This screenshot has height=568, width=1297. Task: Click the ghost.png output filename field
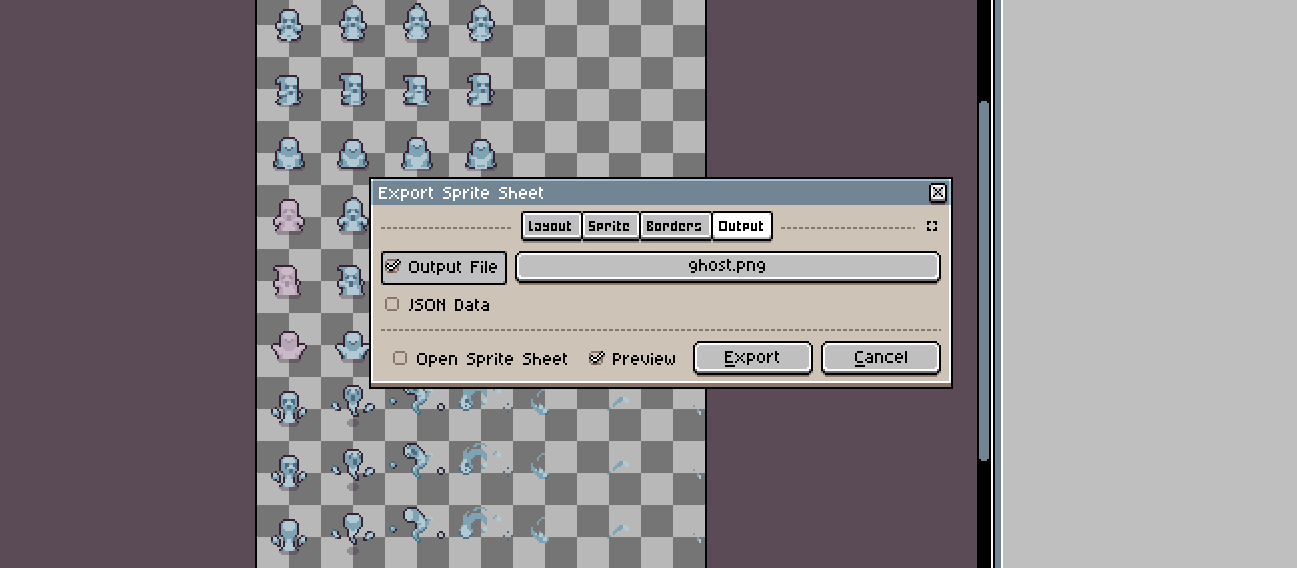coord(728,267)
